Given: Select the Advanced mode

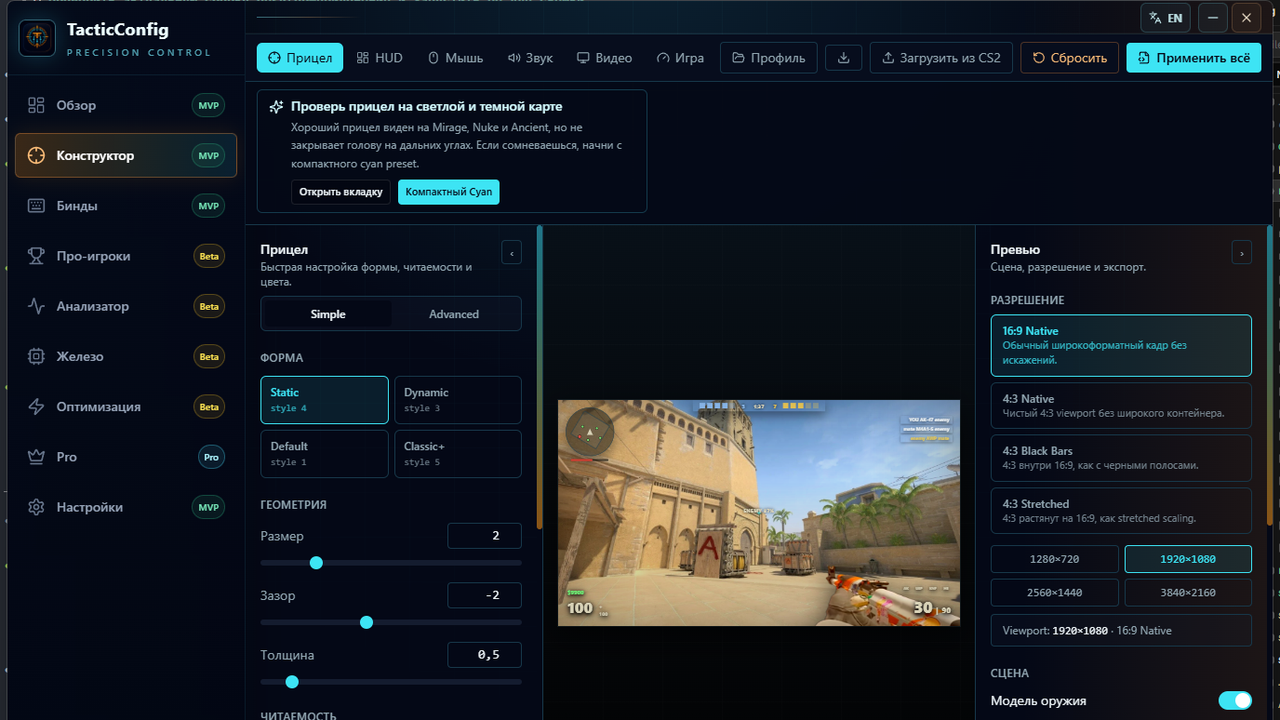Looking at the screenshot, I should 454,314.
